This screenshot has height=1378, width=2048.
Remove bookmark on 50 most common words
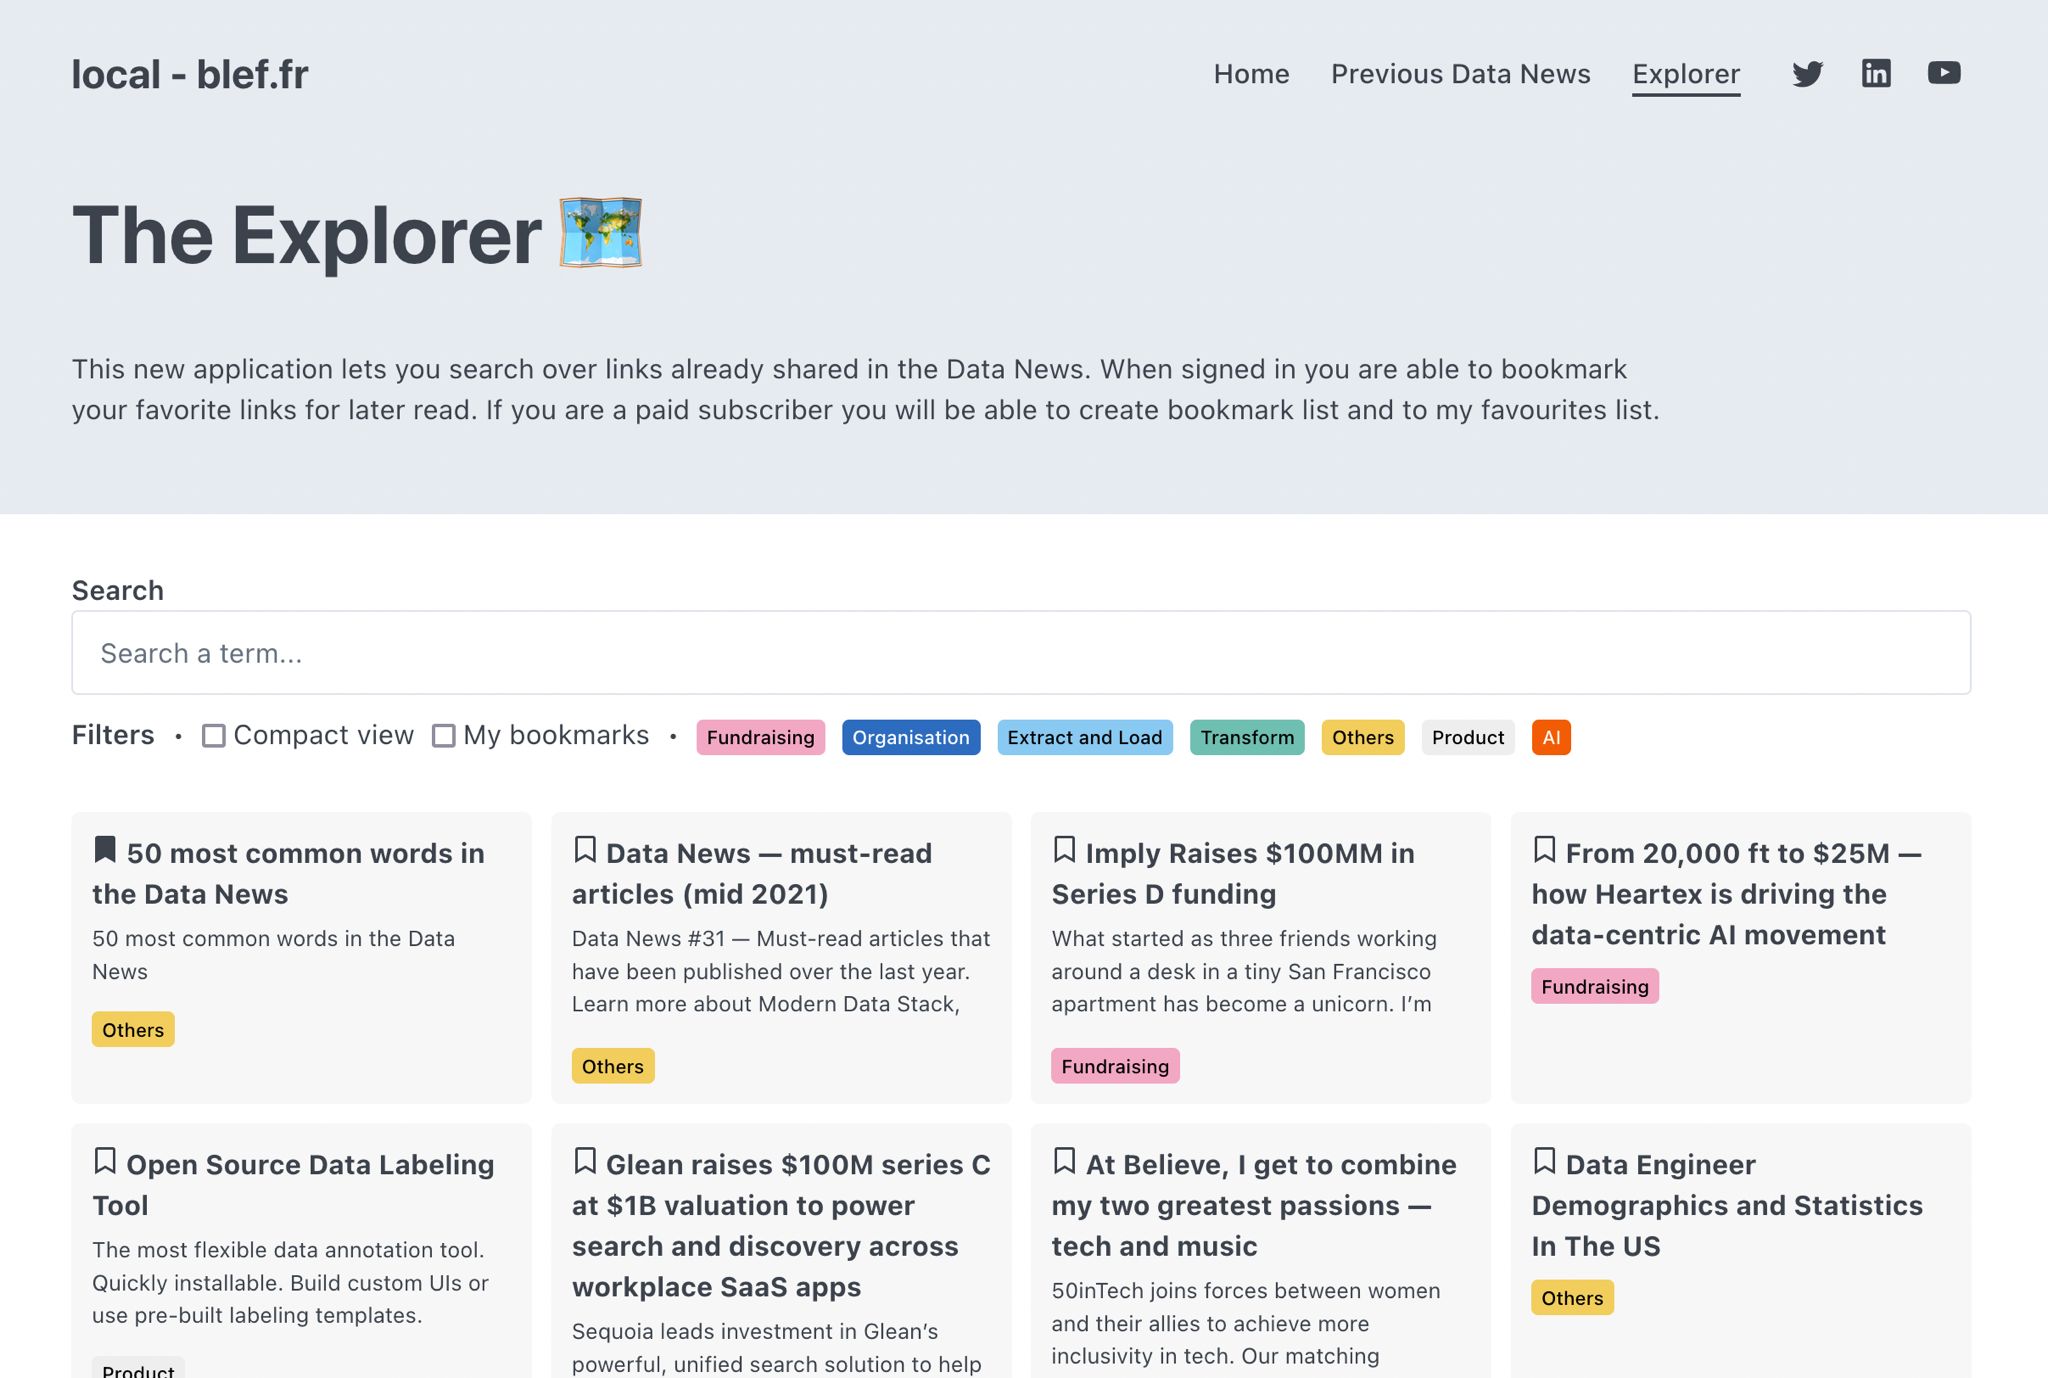click(x=105, y=850)
